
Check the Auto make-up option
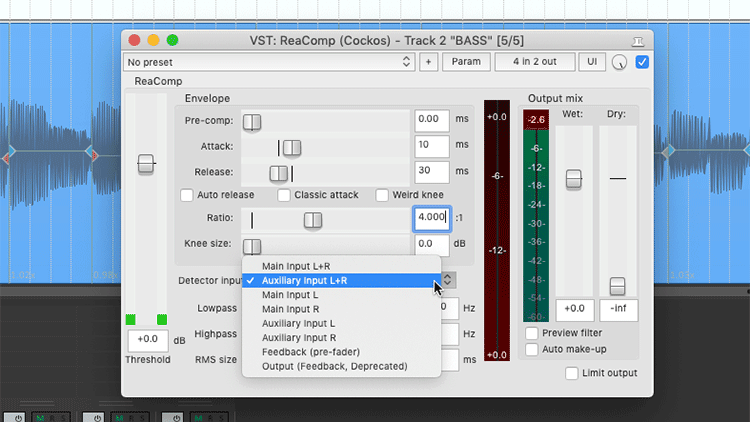tap(532, 349)
